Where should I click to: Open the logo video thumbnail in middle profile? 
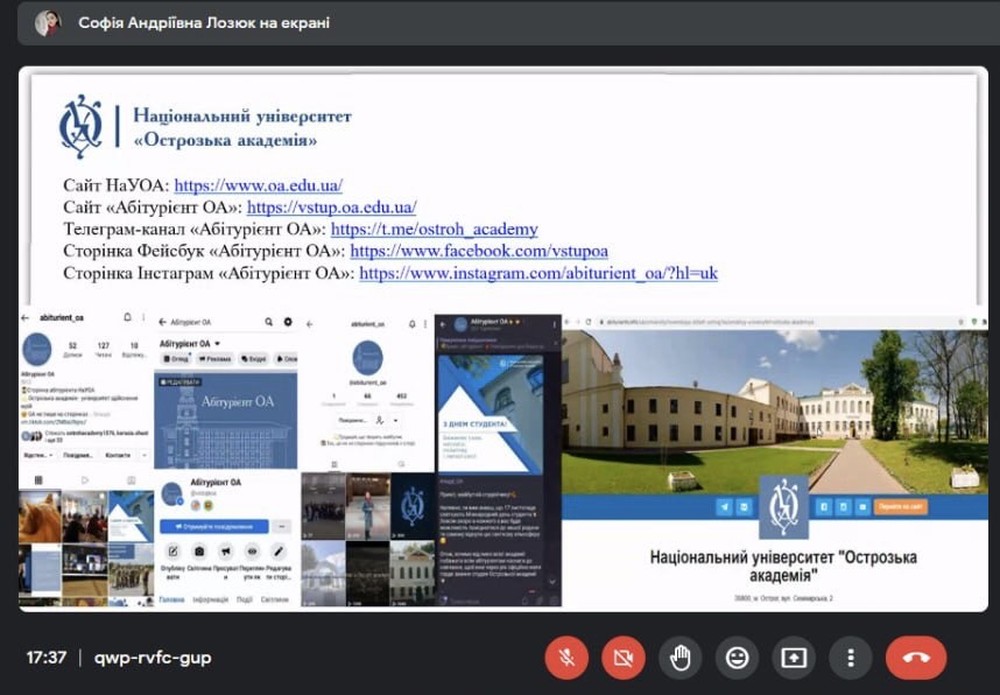(x=412, y=507)
